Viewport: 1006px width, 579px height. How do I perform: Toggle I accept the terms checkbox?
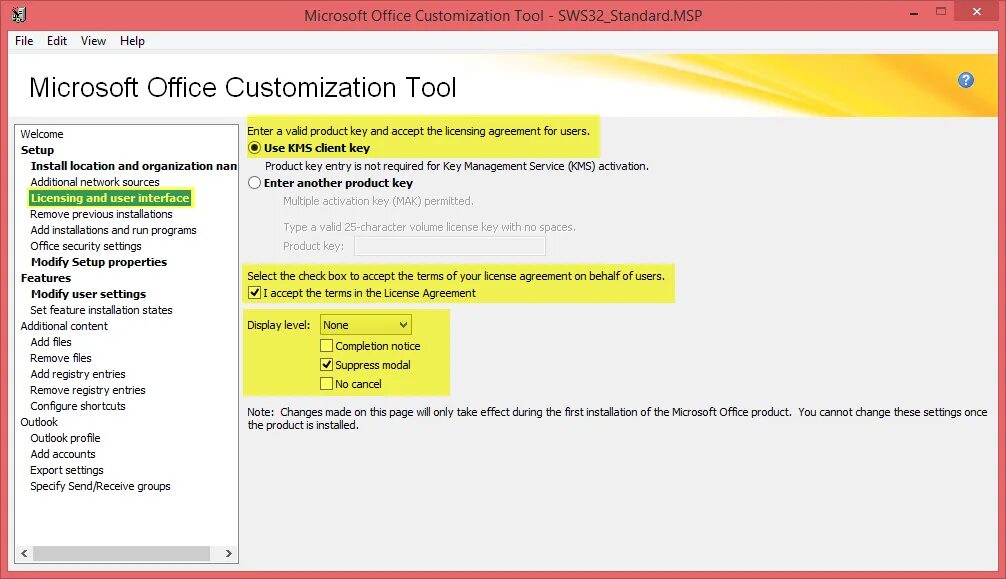255,293
